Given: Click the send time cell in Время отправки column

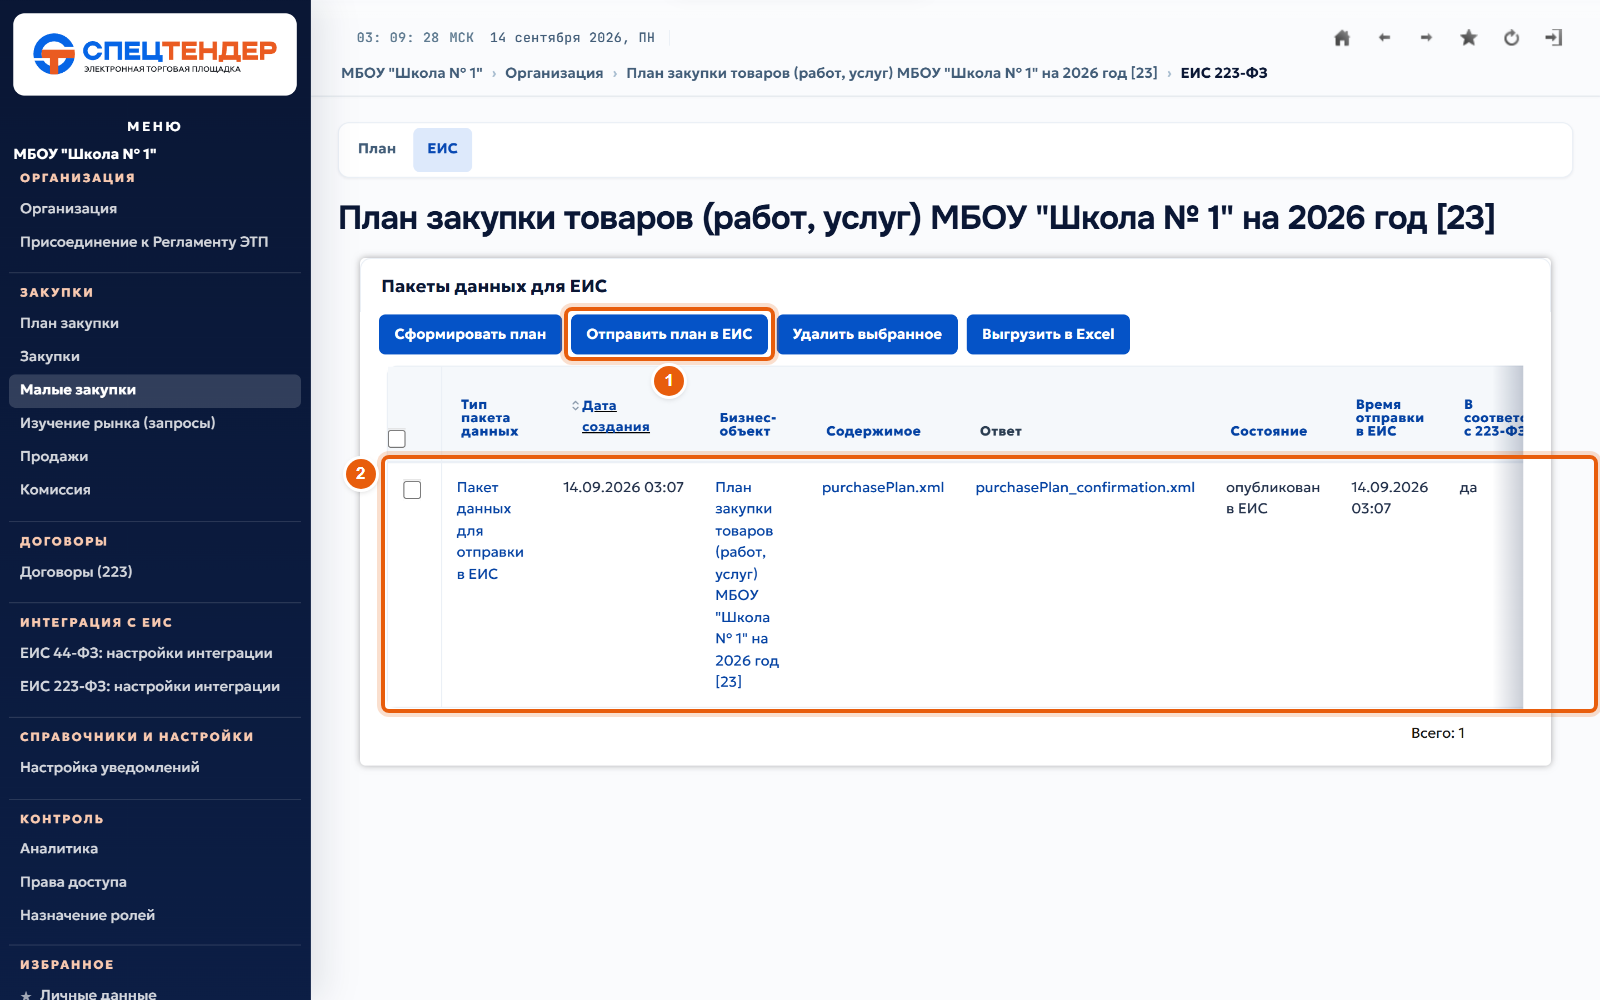Looking at the screenshot, I should (x=1390, y=498).
